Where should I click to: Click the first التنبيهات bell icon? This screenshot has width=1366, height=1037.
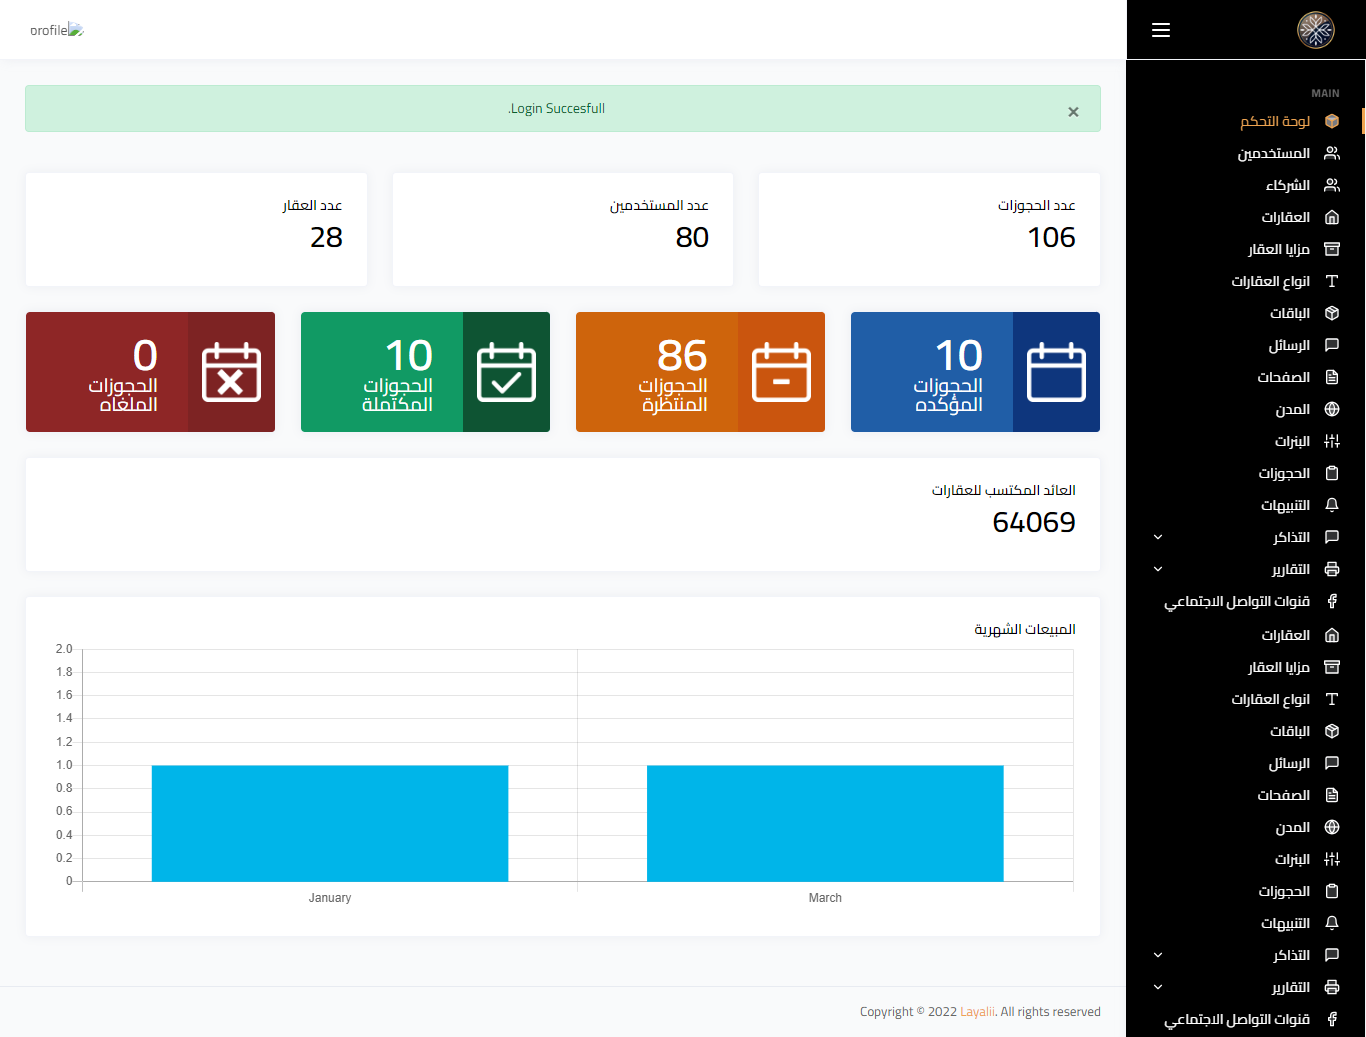pyautogui.click(x=1332, y=505)
